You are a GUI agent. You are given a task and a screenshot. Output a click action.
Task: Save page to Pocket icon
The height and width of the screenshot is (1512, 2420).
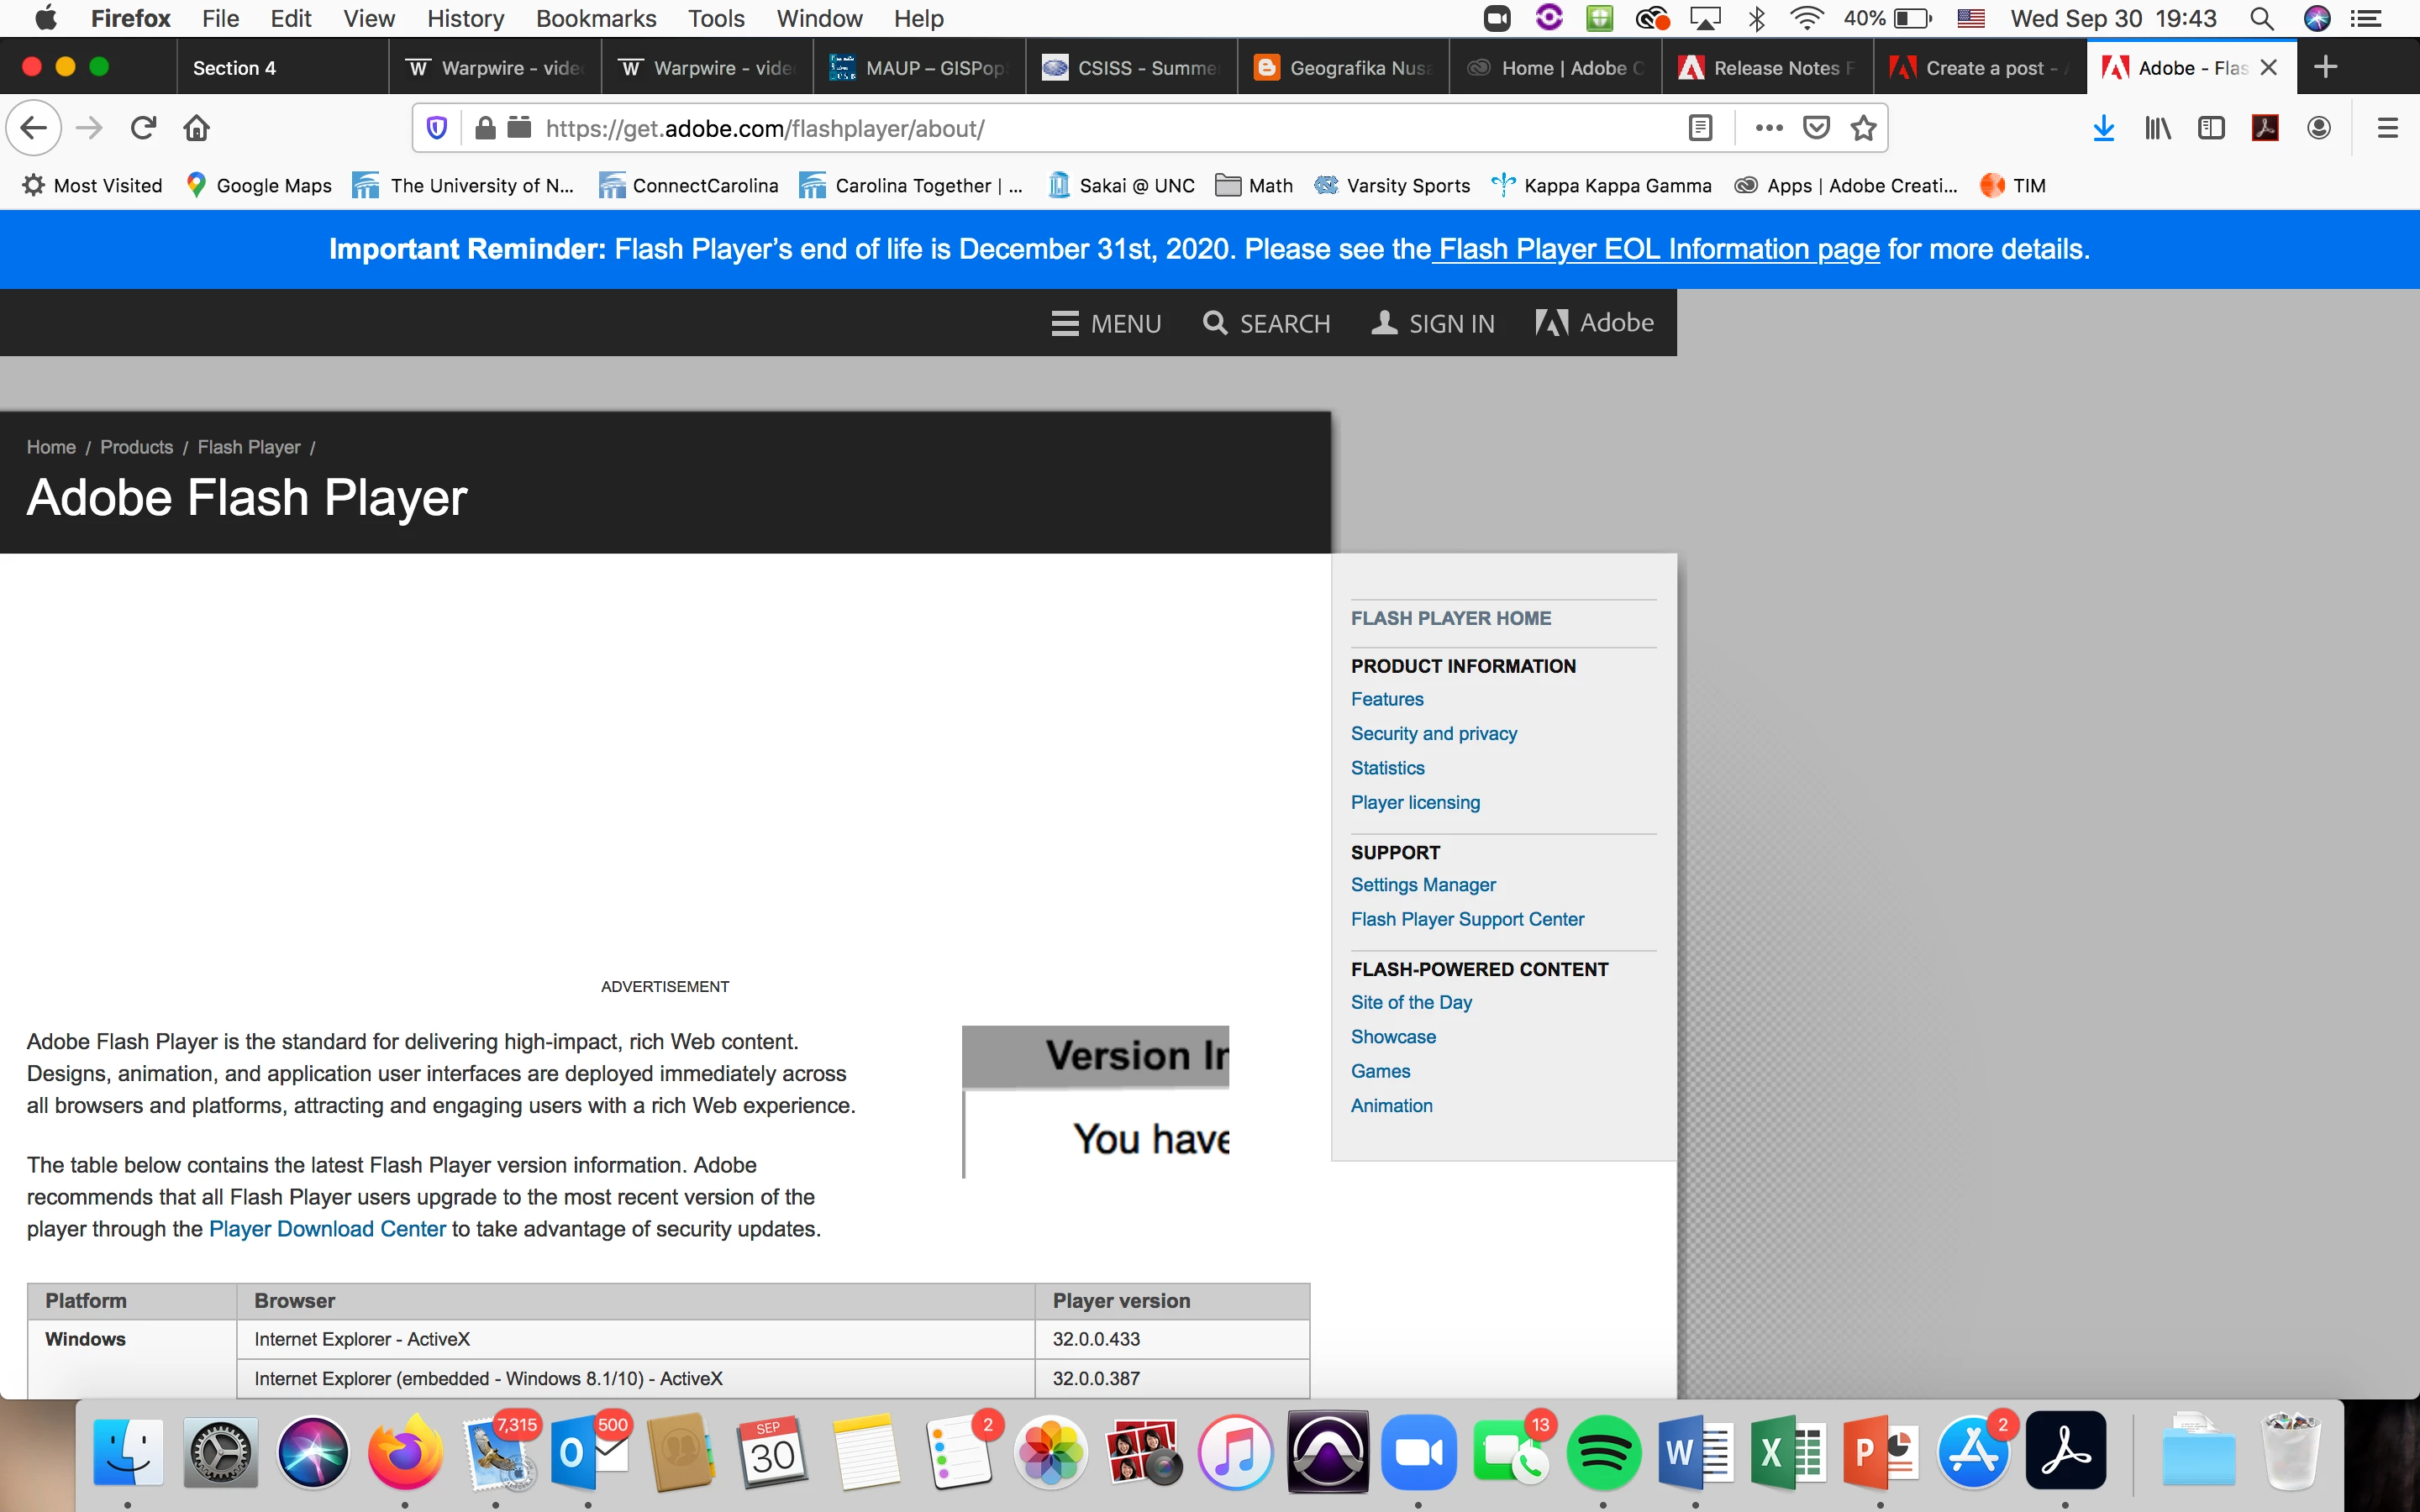click(x=1816, y=128)
